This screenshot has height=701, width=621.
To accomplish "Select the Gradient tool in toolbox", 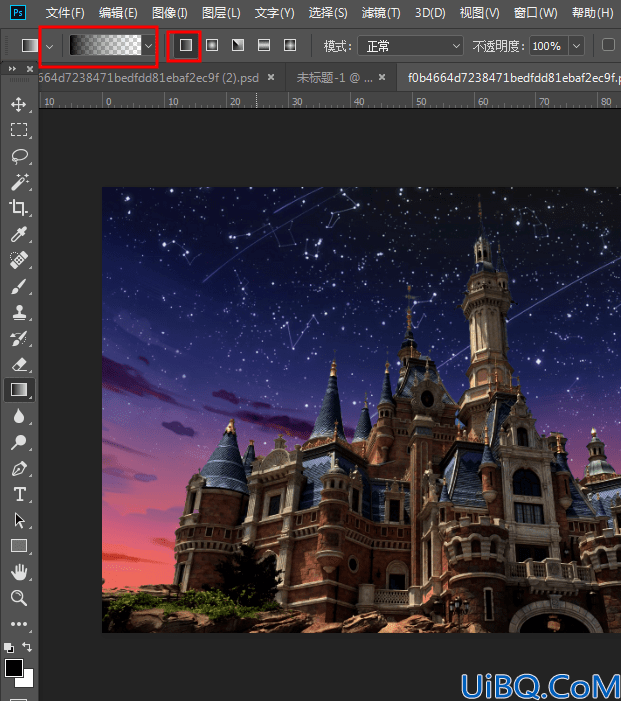I will click(18, 390).
